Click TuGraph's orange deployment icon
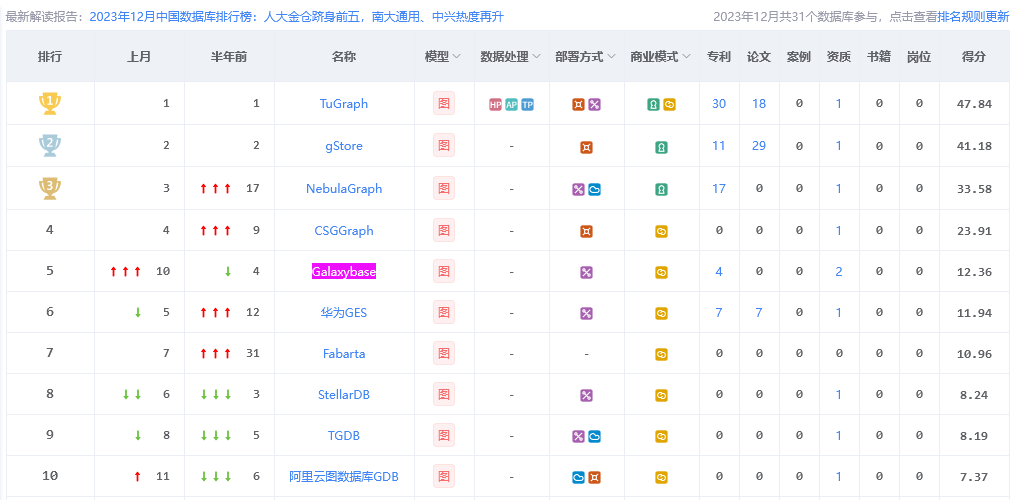 pyautogui.click(x=578, y=105)
